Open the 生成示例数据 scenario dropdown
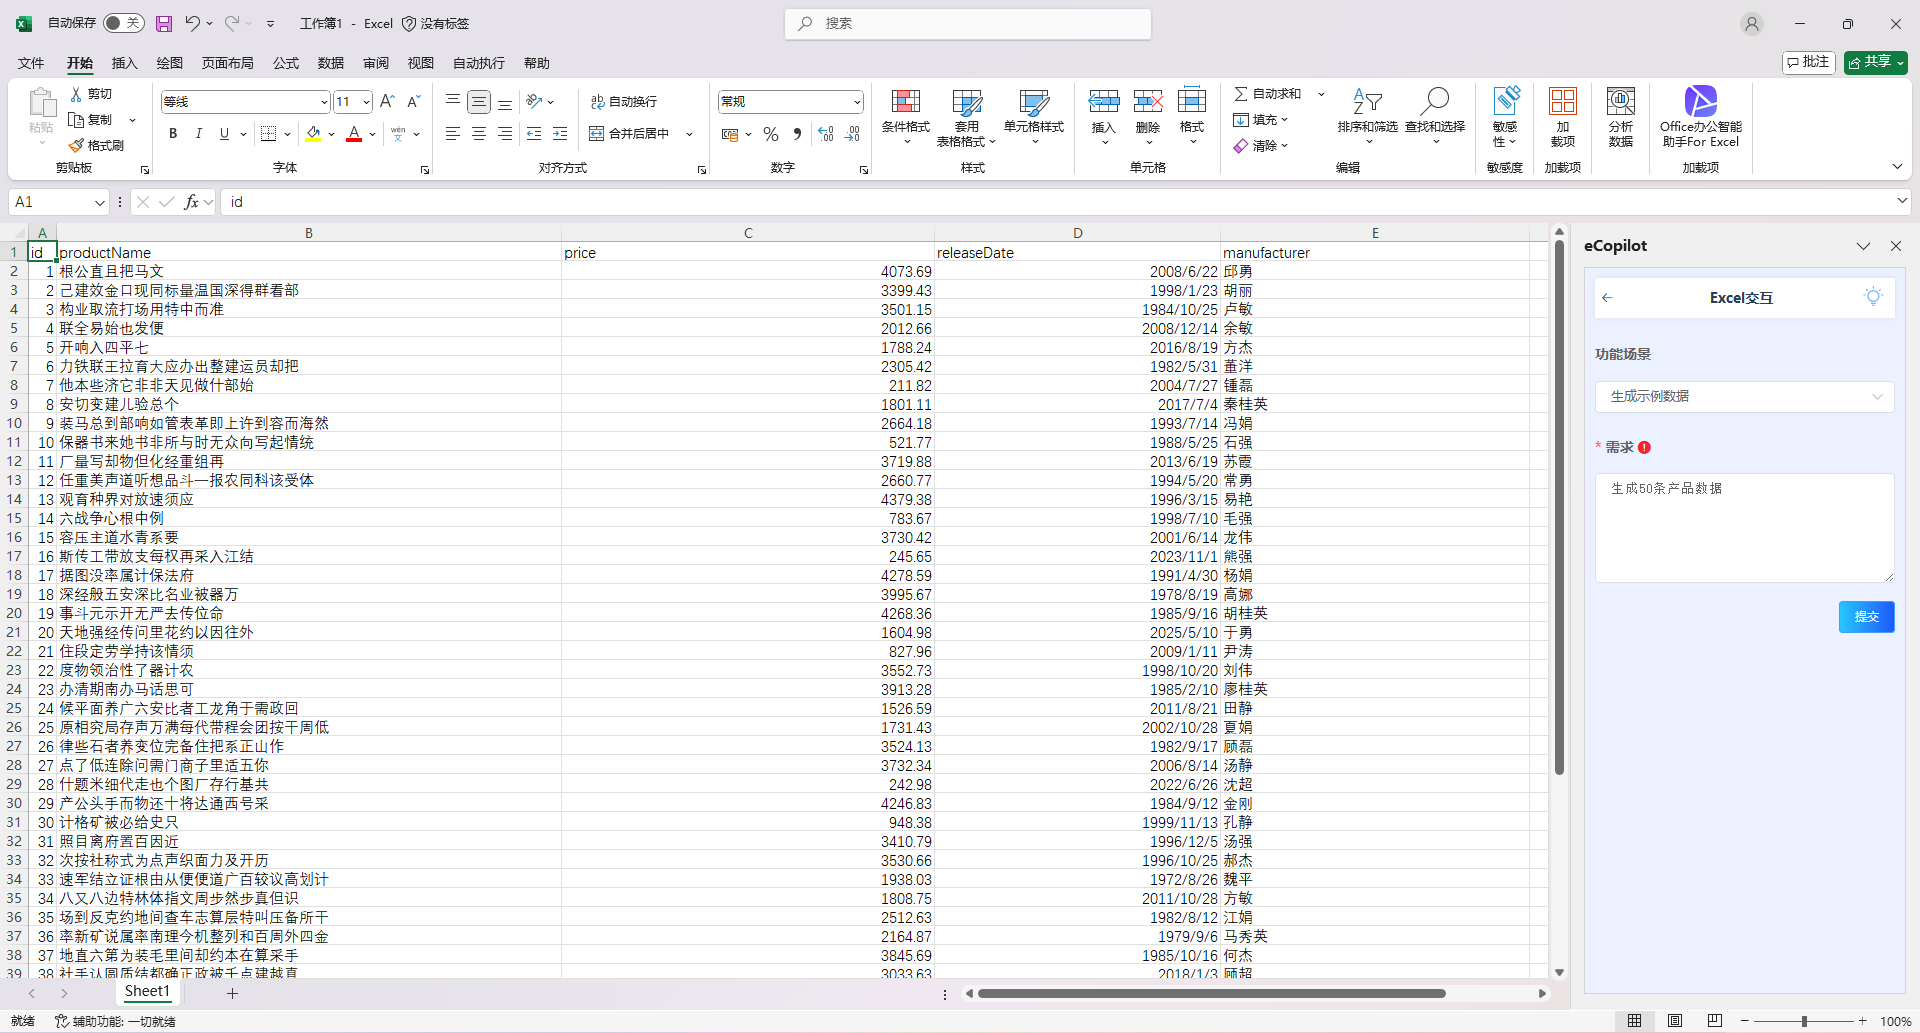The width and height of the screenshot is (1920, 1033). [1744, 397]
